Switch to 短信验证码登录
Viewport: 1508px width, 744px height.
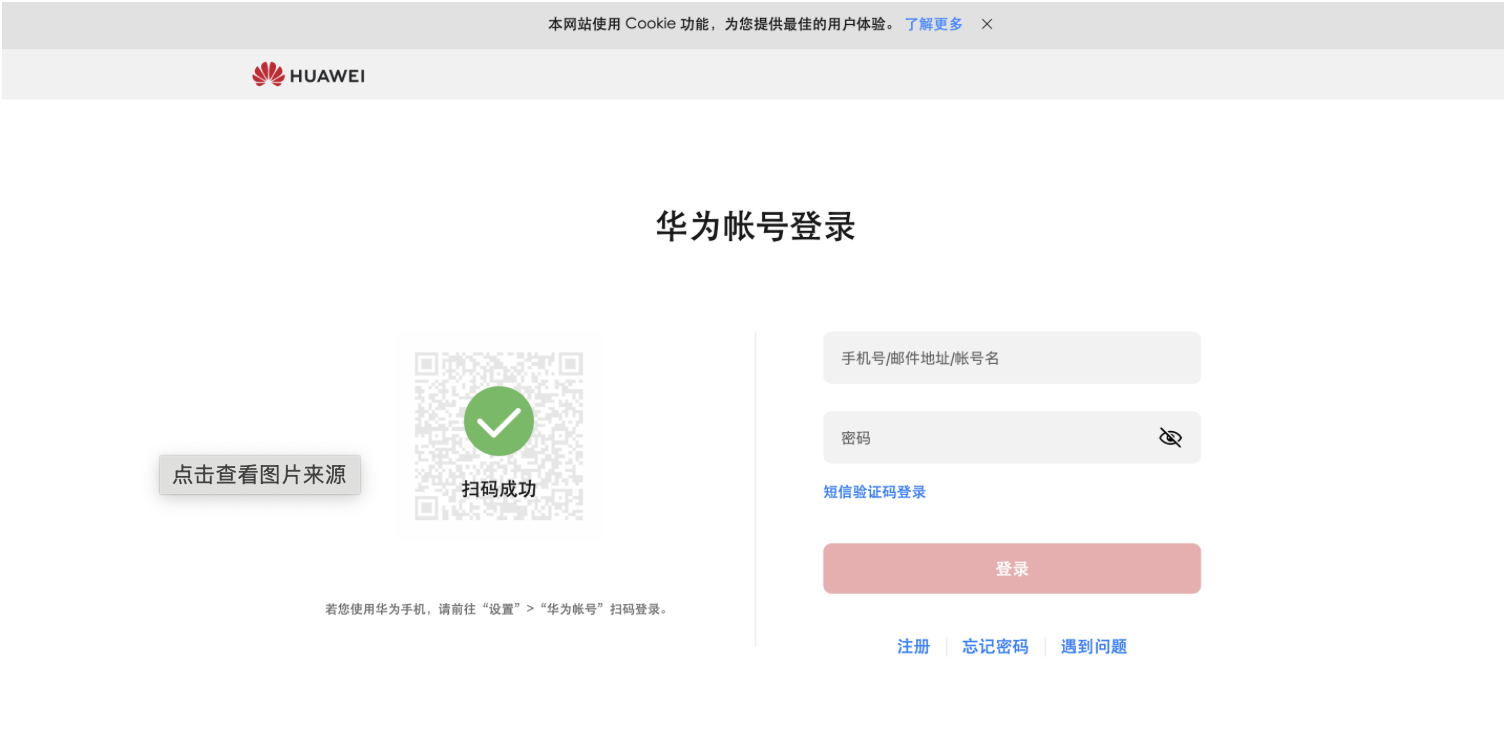tap(874, 492)
